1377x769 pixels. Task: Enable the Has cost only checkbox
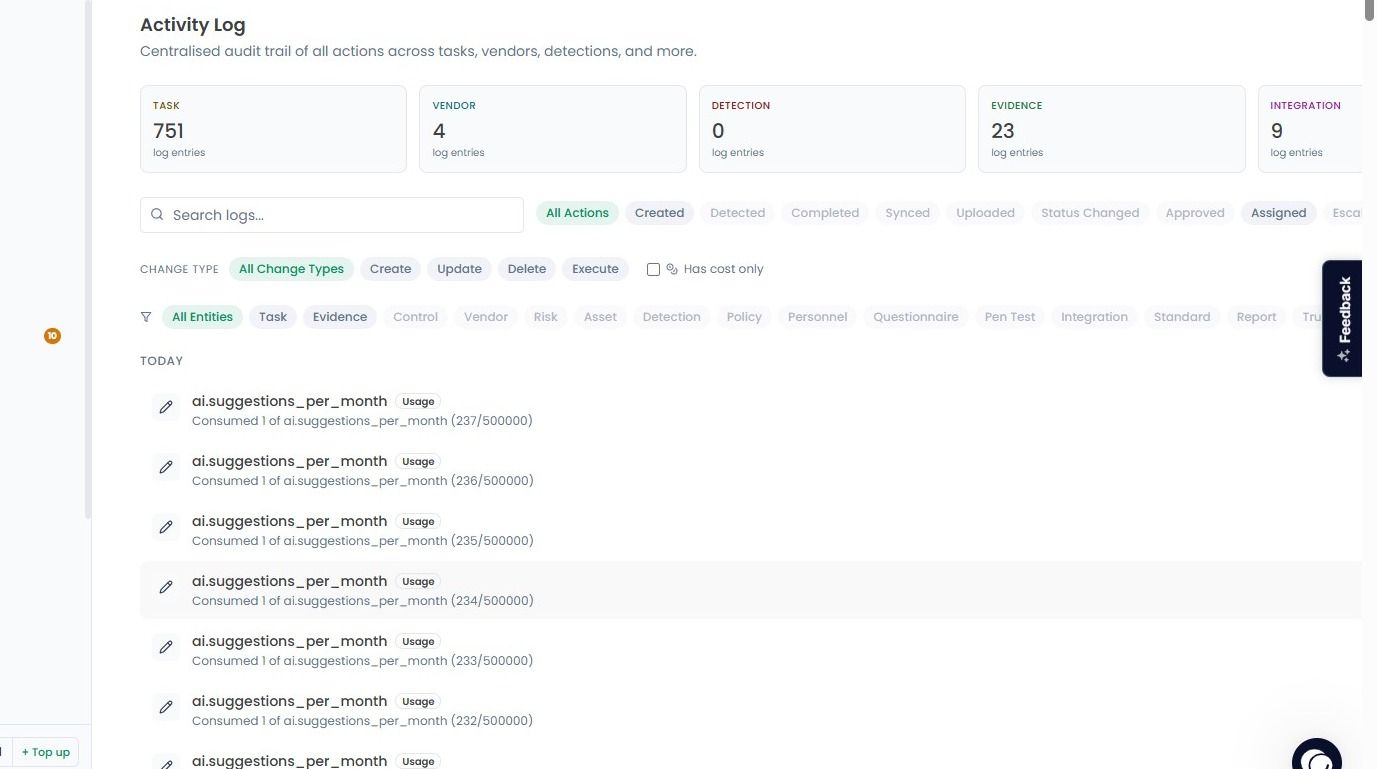tap(653, 269)
